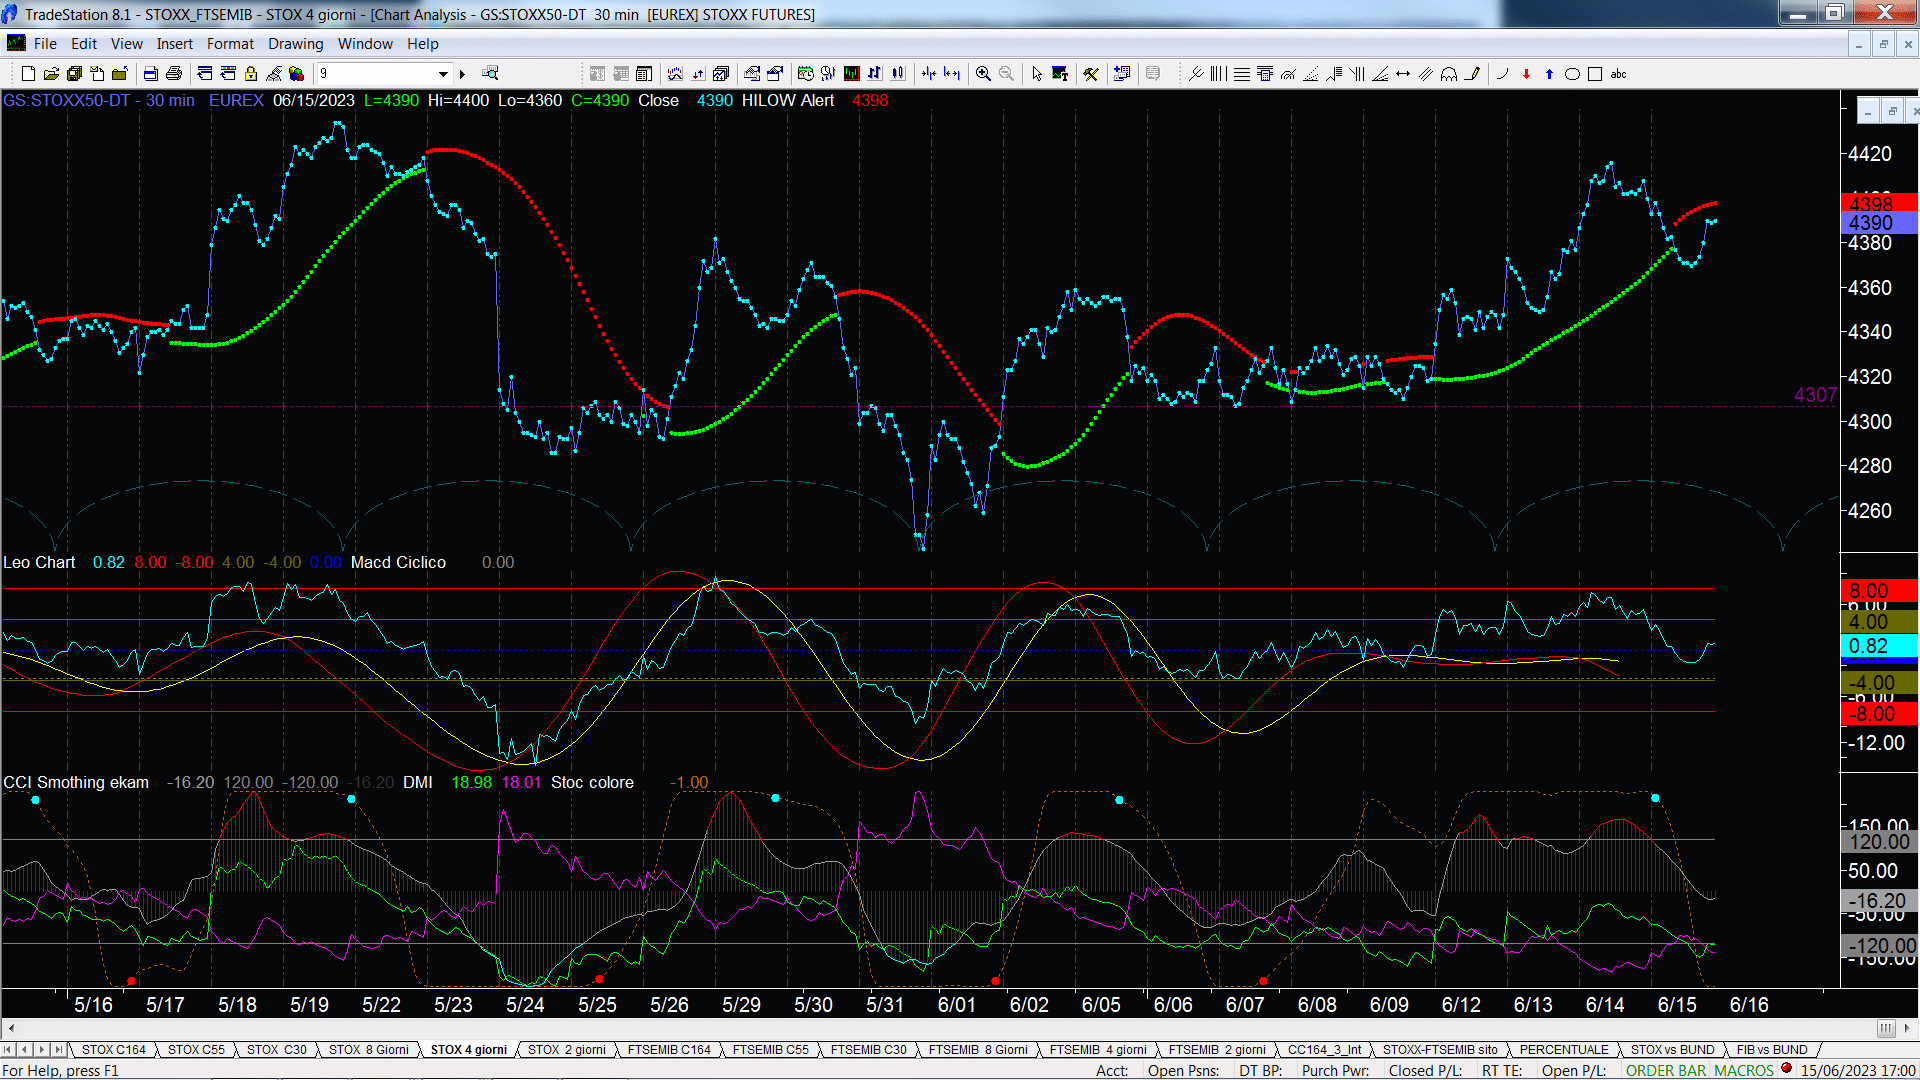Open the File menu

[45, 44]
